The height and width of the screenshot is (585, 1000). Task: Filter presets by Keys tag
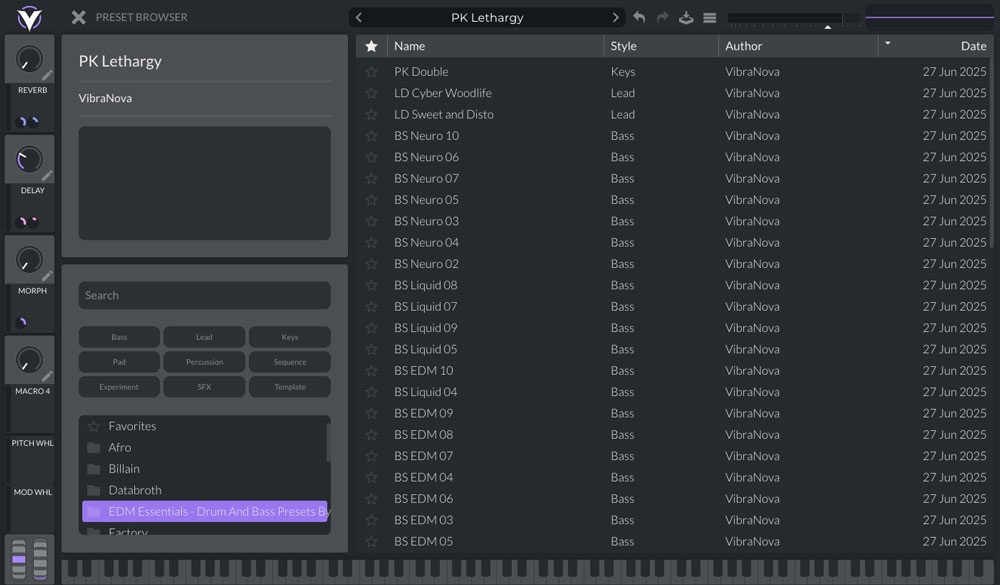pos(290,337)
